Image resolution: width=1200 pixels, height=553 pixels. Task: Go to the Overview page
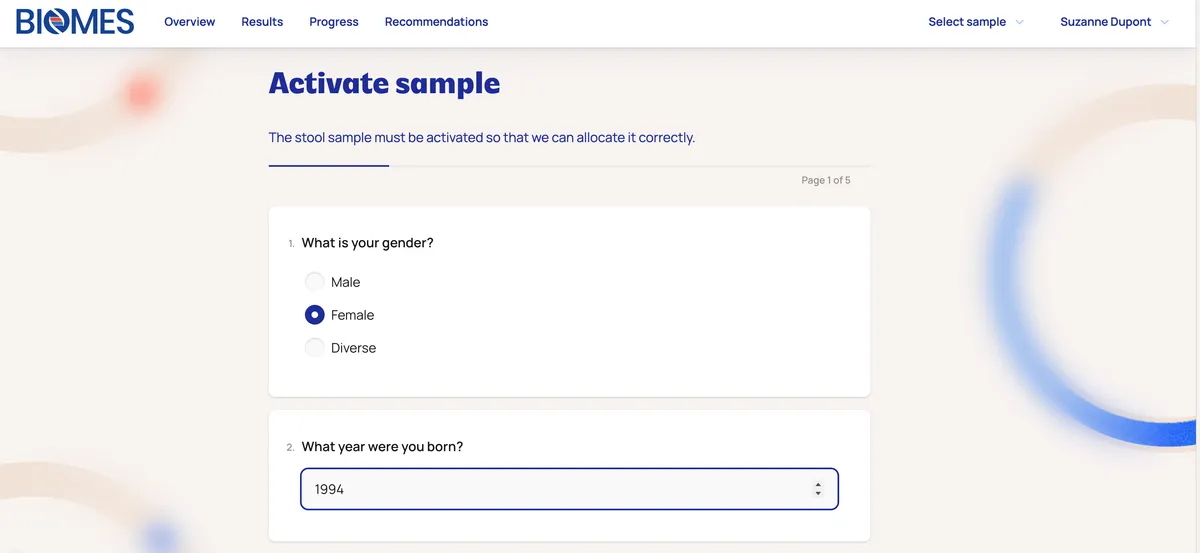click(190, 22)
